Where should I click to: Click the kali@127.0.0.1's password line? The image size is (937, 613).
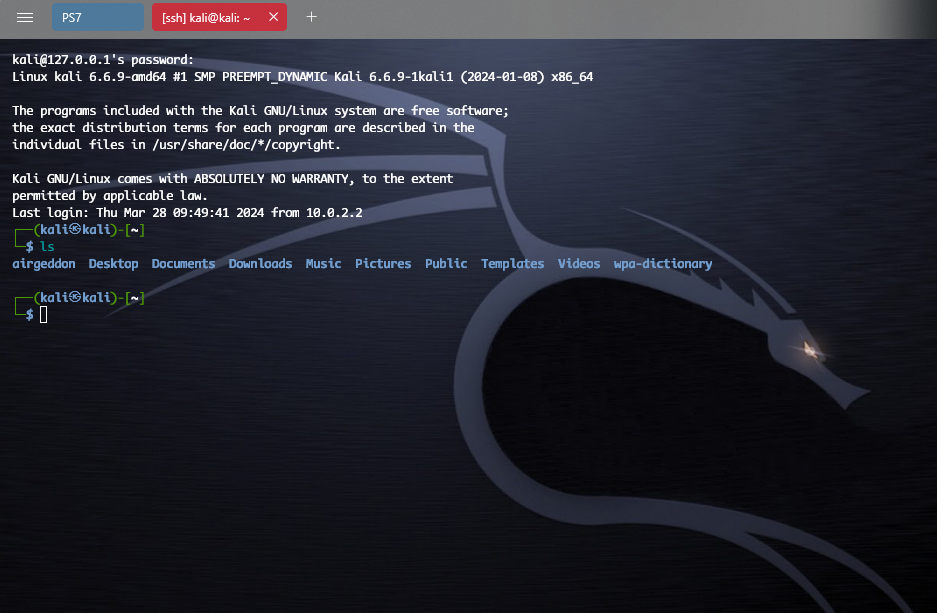(103, 60)
